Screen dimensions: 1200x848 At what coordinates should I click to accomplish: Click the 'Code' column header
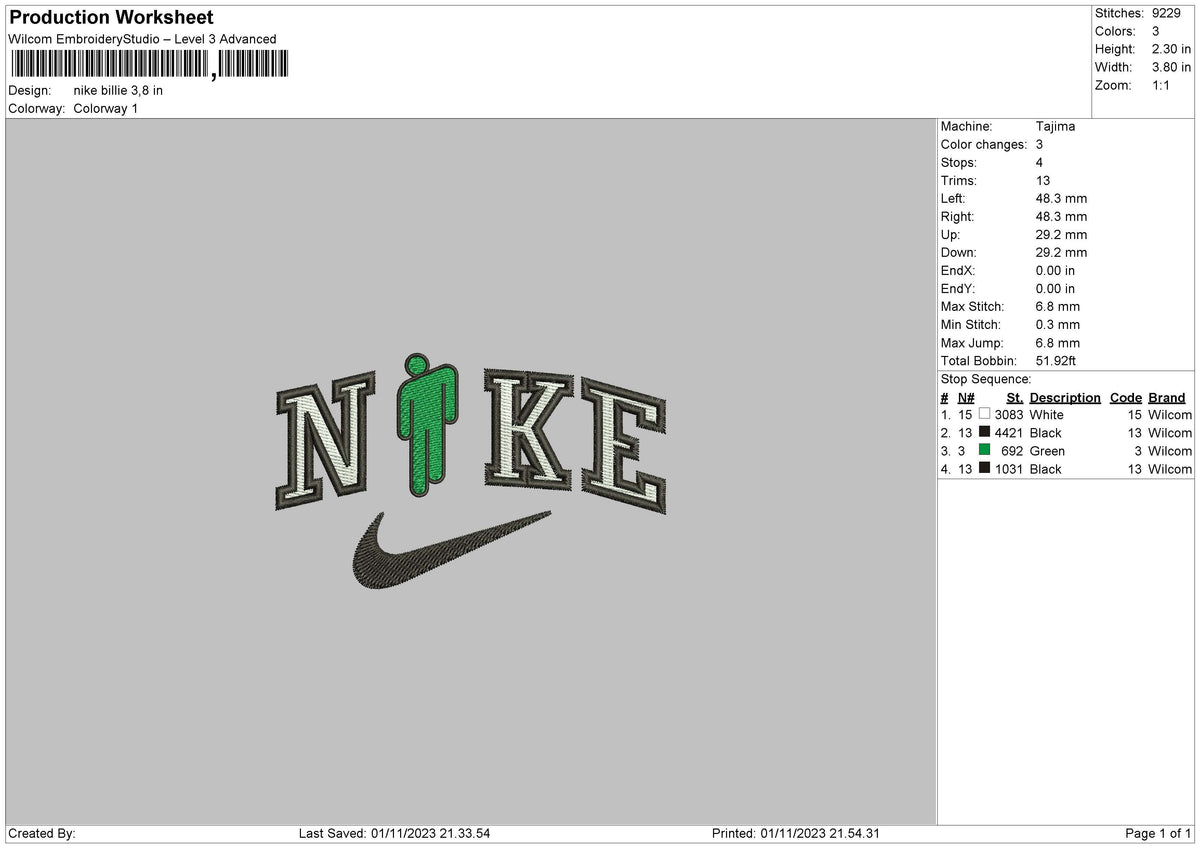click(x=1126, y=397)
